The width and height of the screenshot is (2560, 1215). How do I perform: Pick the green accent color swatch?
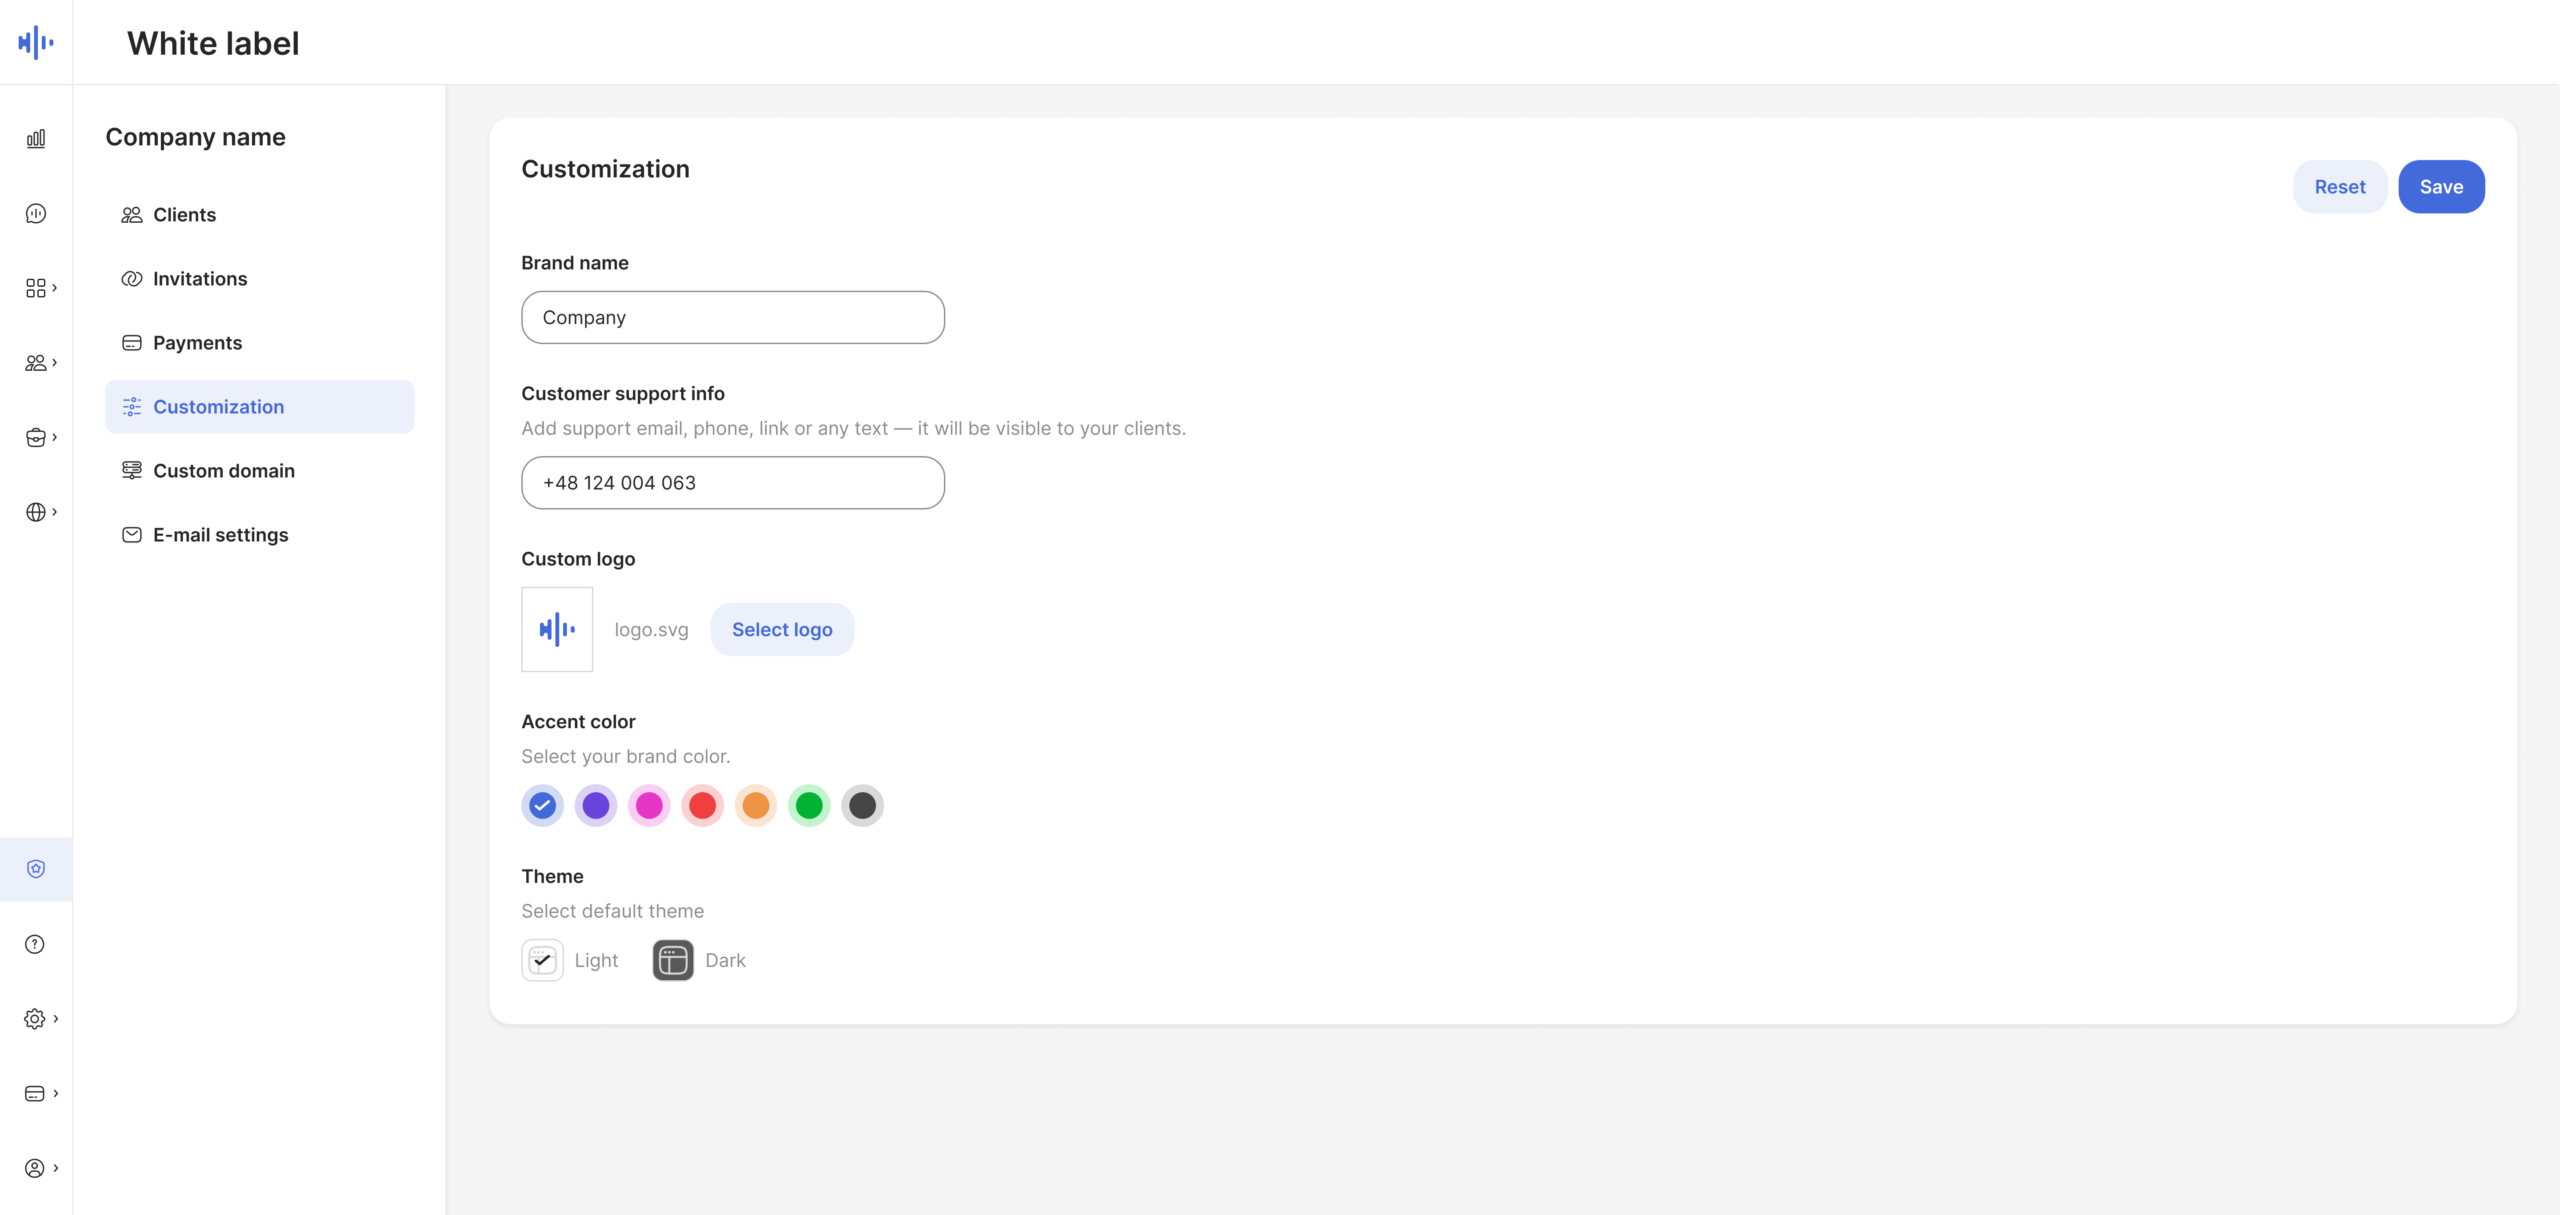tap(809, 805)
